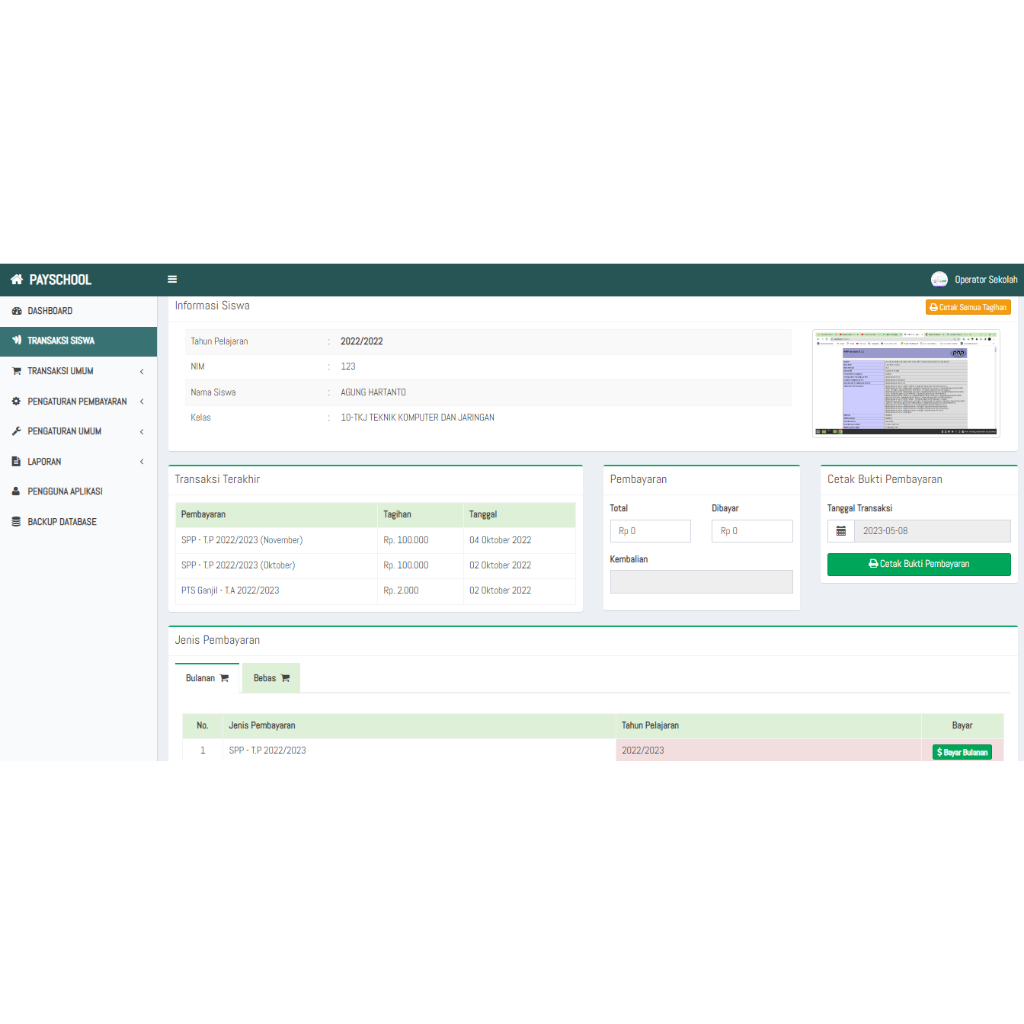Click the cart icon on Bulanan tab
Viewport: 1024px width, 1024px height.
click(225, 678)
